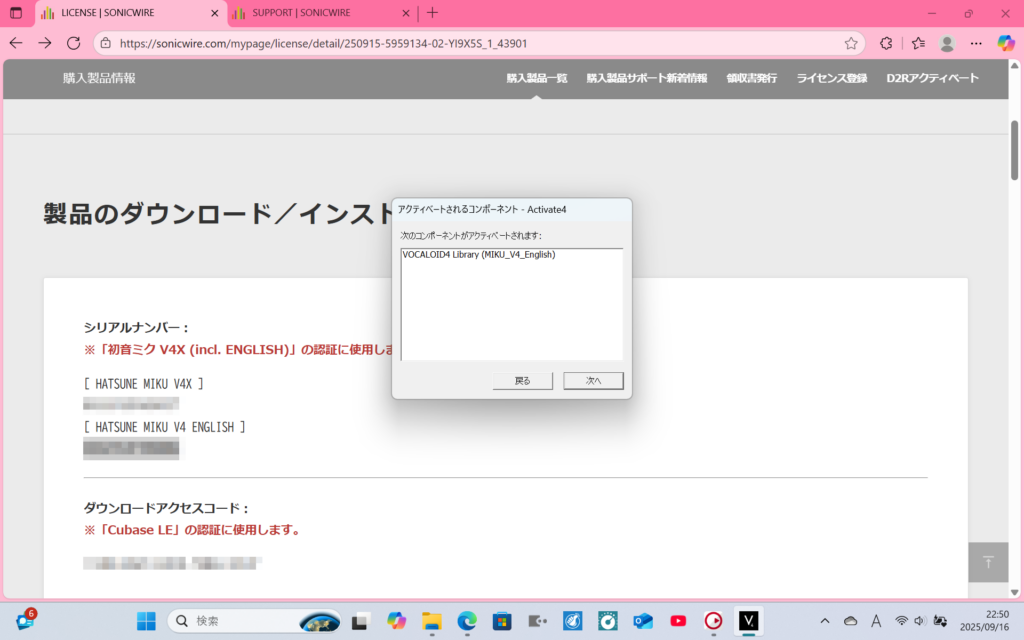Click the scroll-to-top arrow button
Screen dimensions: 1024x640
tap(988, 562)
